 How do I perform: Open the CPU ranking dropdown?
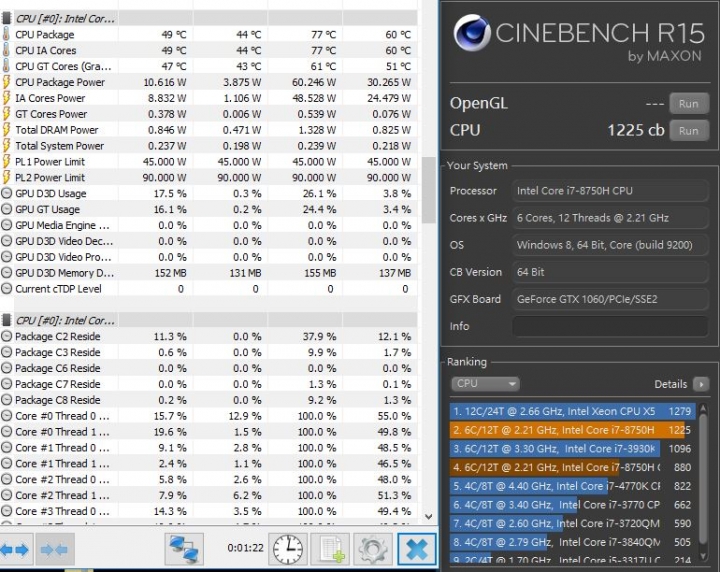point(485,384)
